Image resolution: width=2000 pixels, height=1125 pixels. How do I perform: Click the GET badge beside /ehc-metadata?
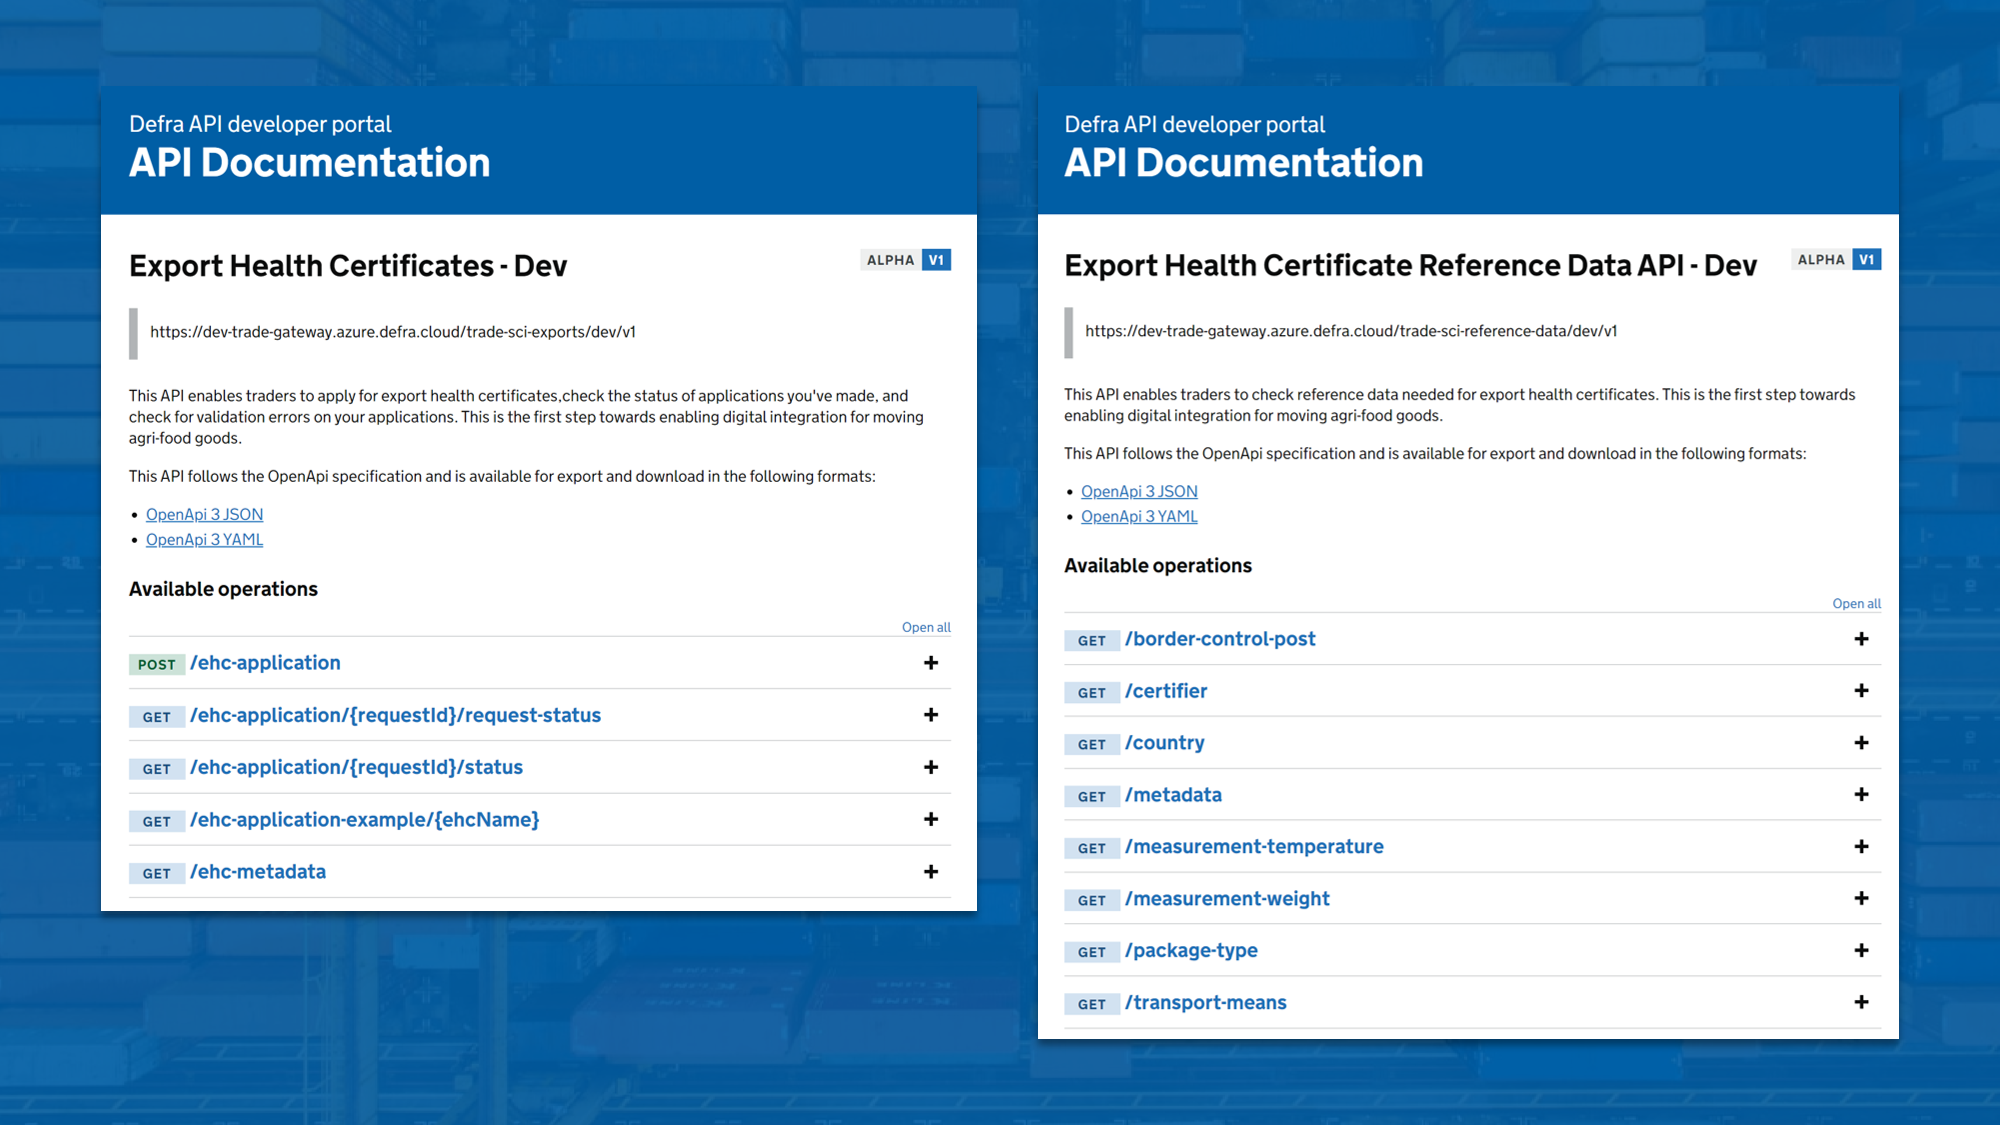pyautogui.click(x=157, y=873)
